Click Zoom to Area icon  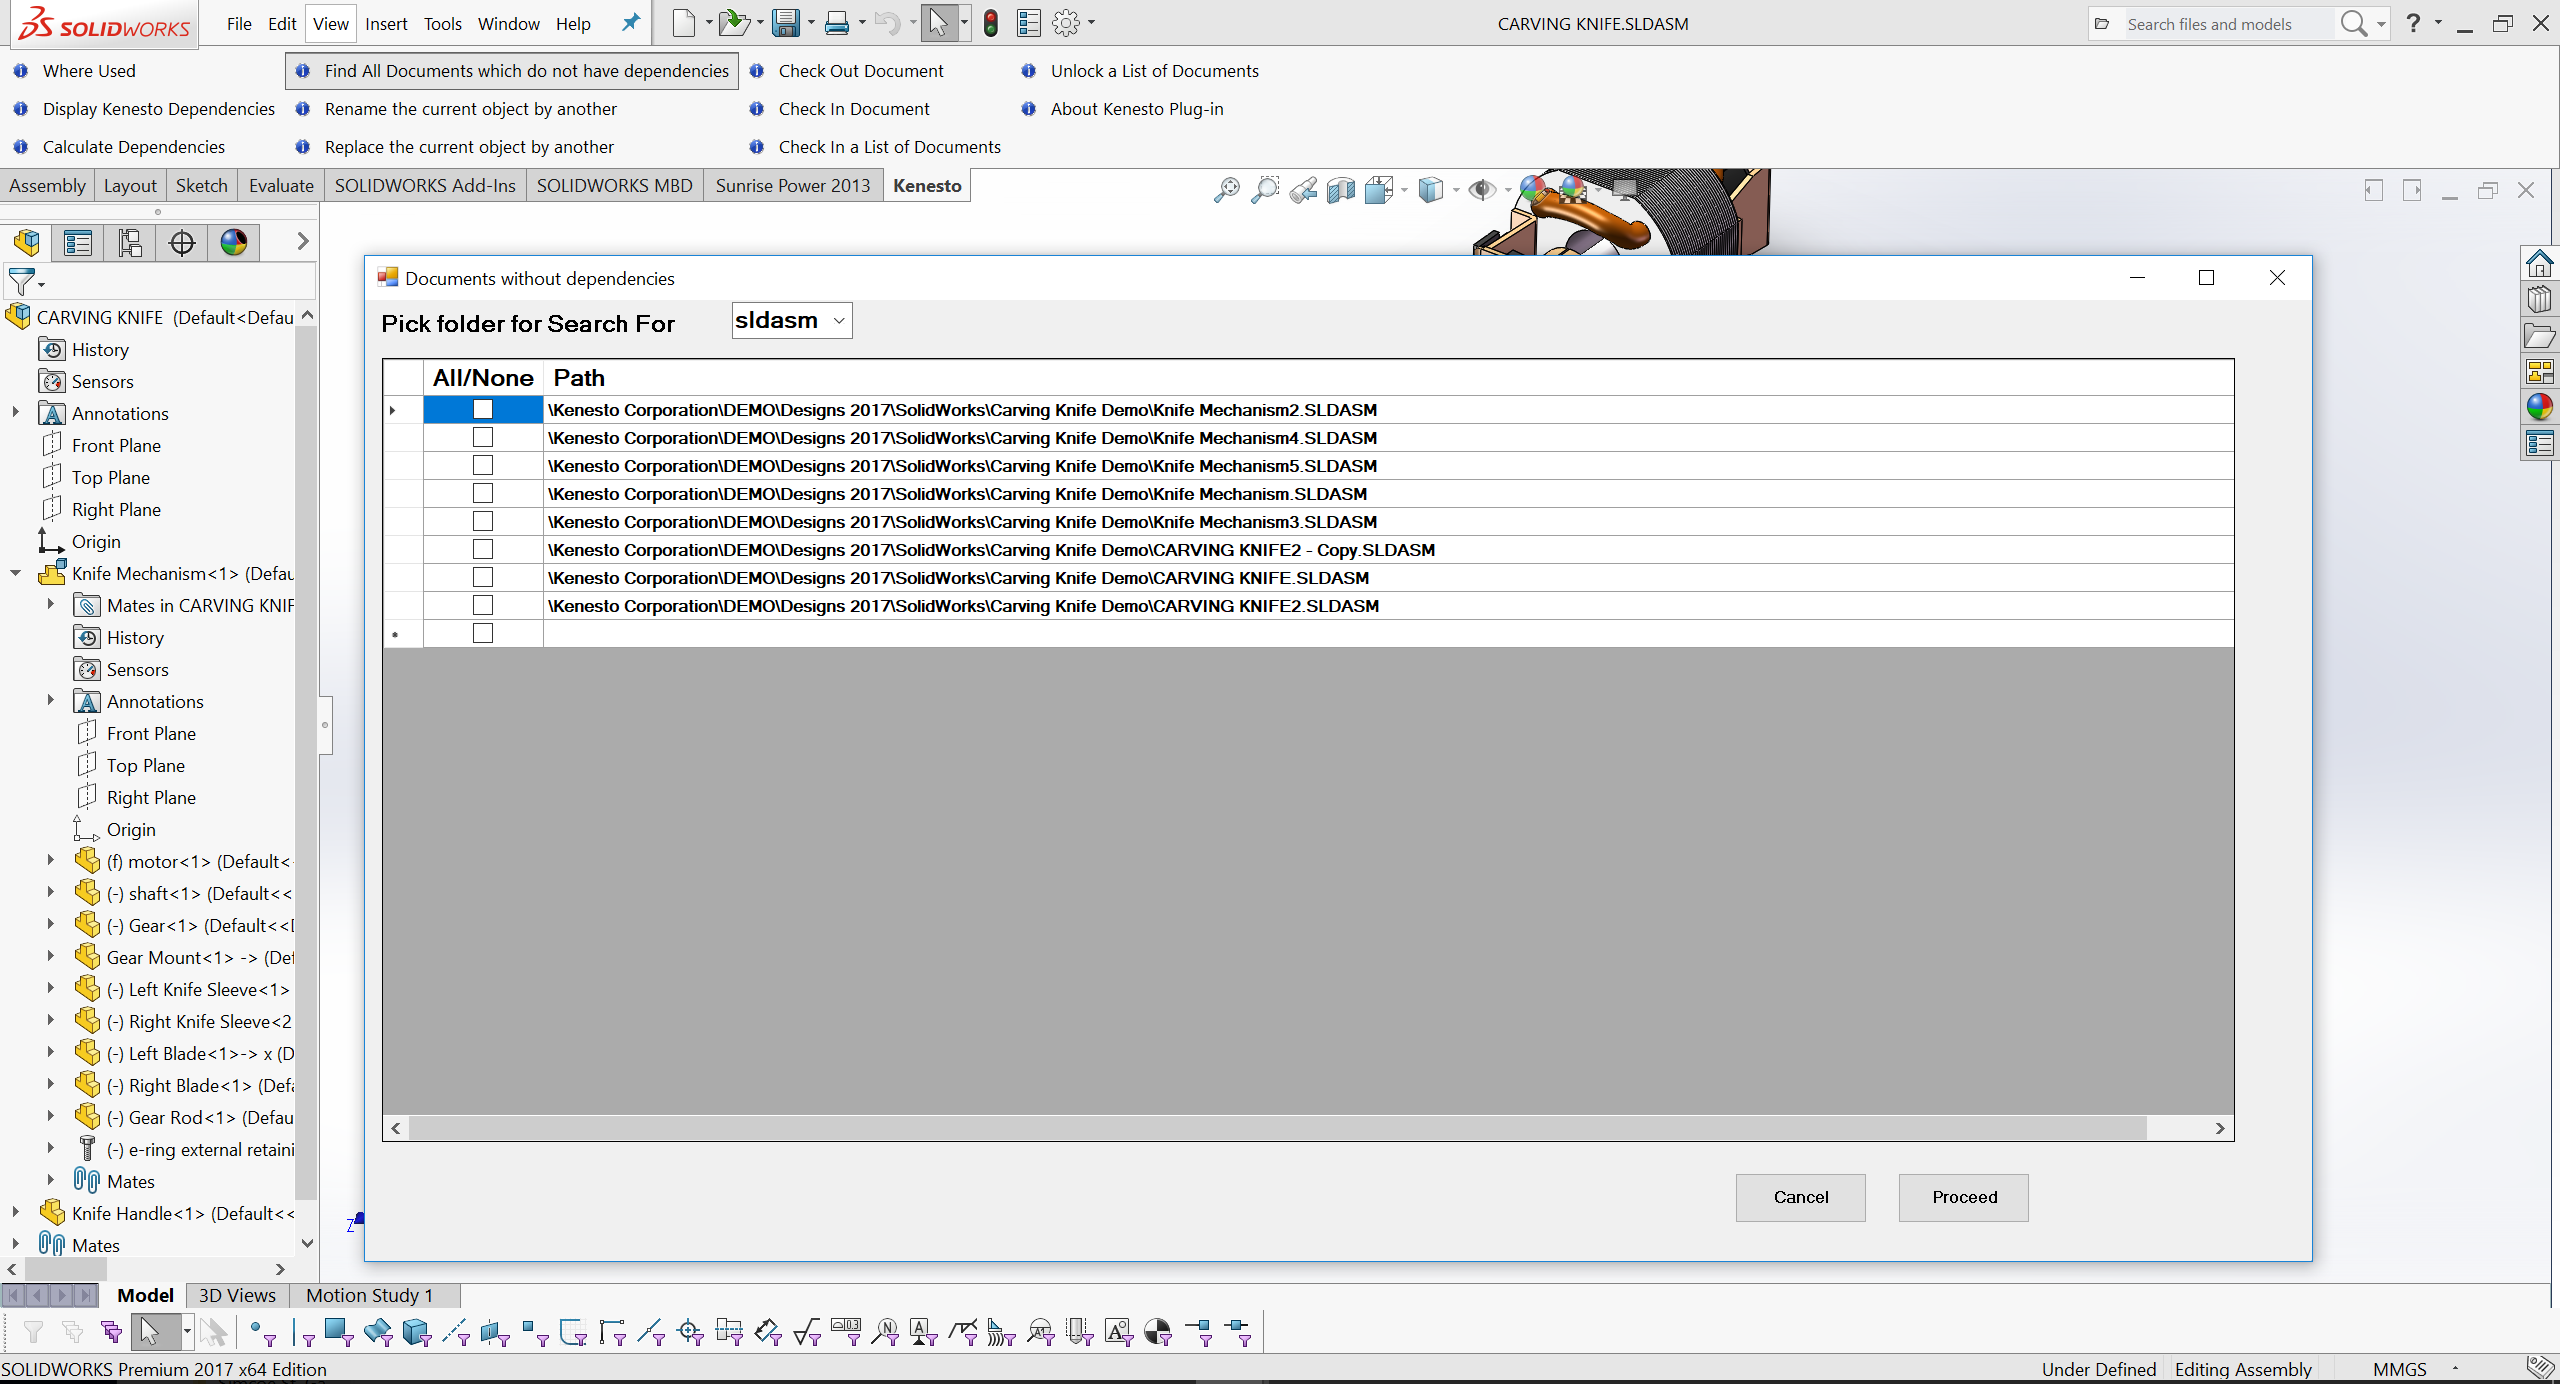pos(1265,189)
